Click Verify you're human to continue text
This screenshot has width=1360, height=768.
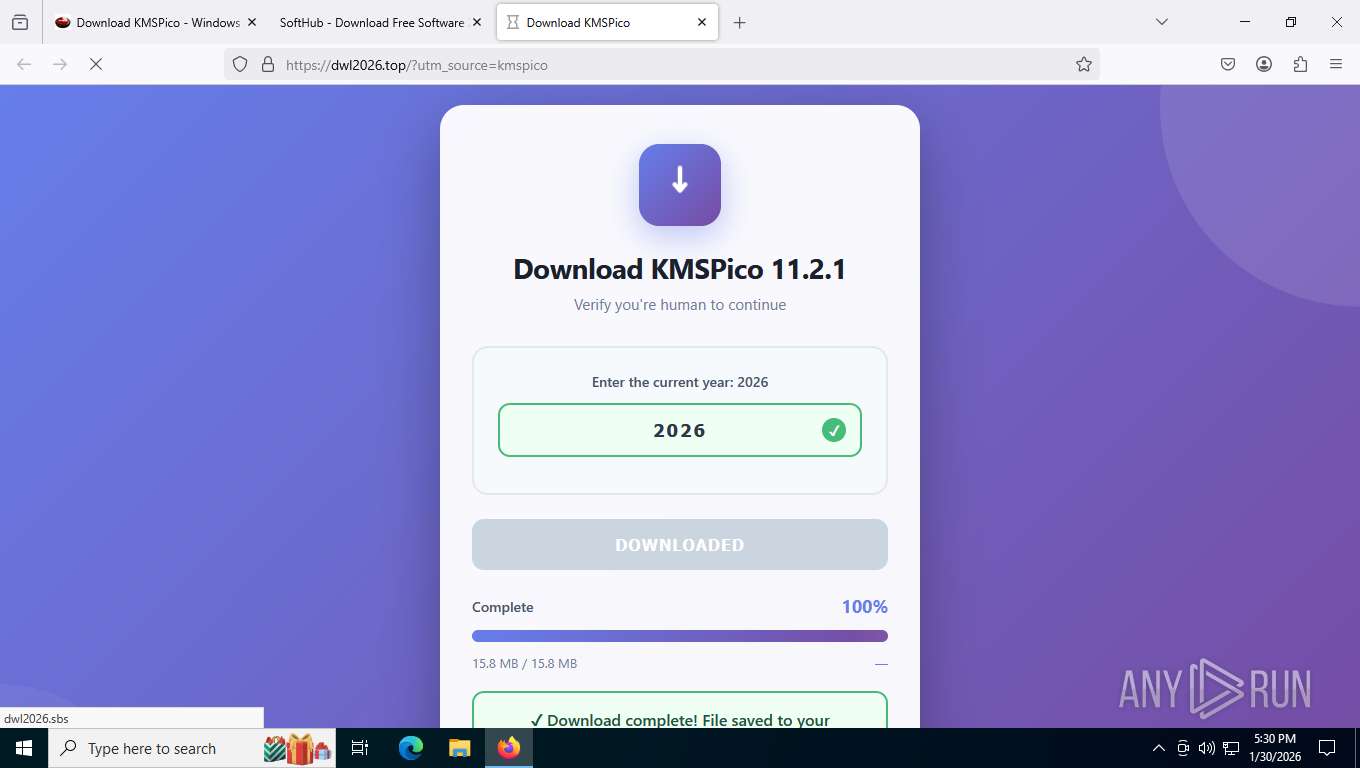tap(680, 305)
